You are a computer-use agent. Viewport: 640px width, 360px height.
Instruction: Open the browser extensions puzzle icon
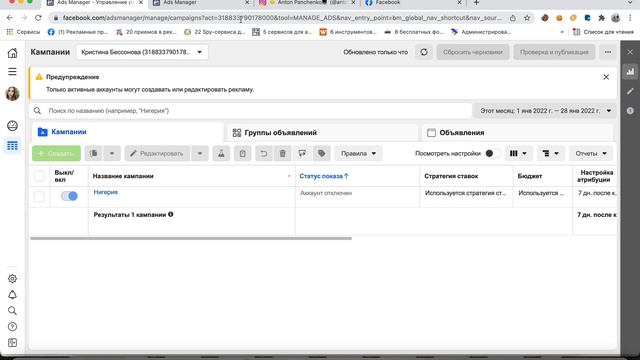[x=602, y=18]
